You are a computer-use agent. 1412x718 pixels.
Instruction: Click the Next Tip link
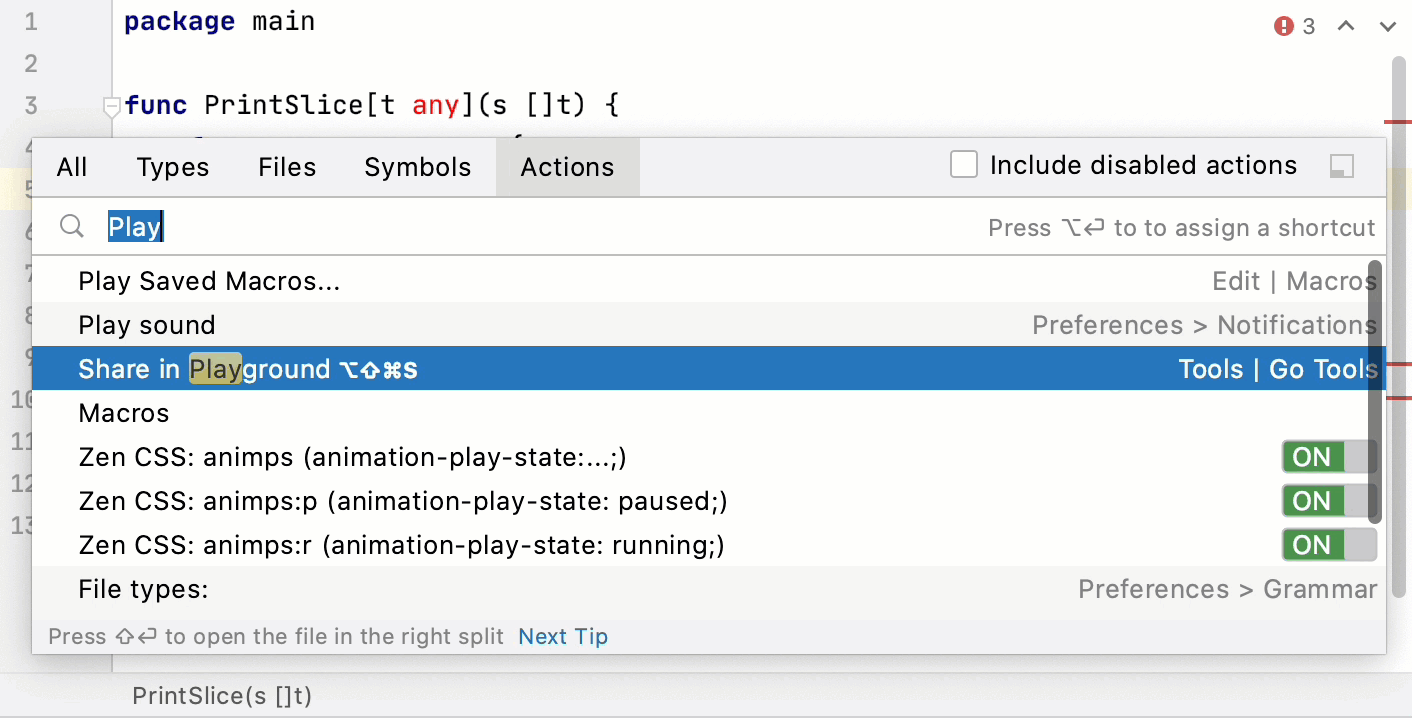coord(563,636)
